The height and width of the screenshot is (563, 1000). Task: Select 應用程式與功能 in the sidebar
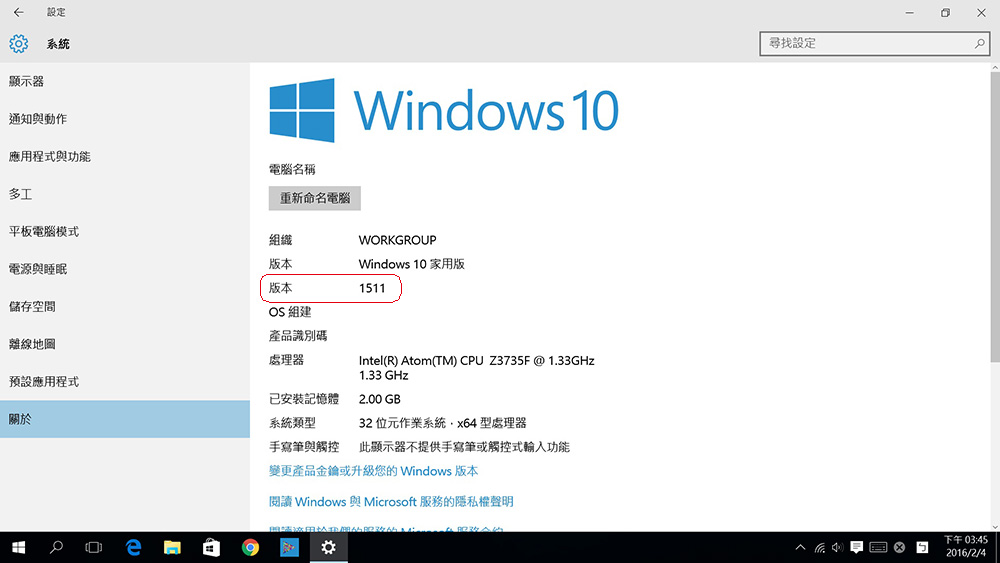[x=124, y=157]
